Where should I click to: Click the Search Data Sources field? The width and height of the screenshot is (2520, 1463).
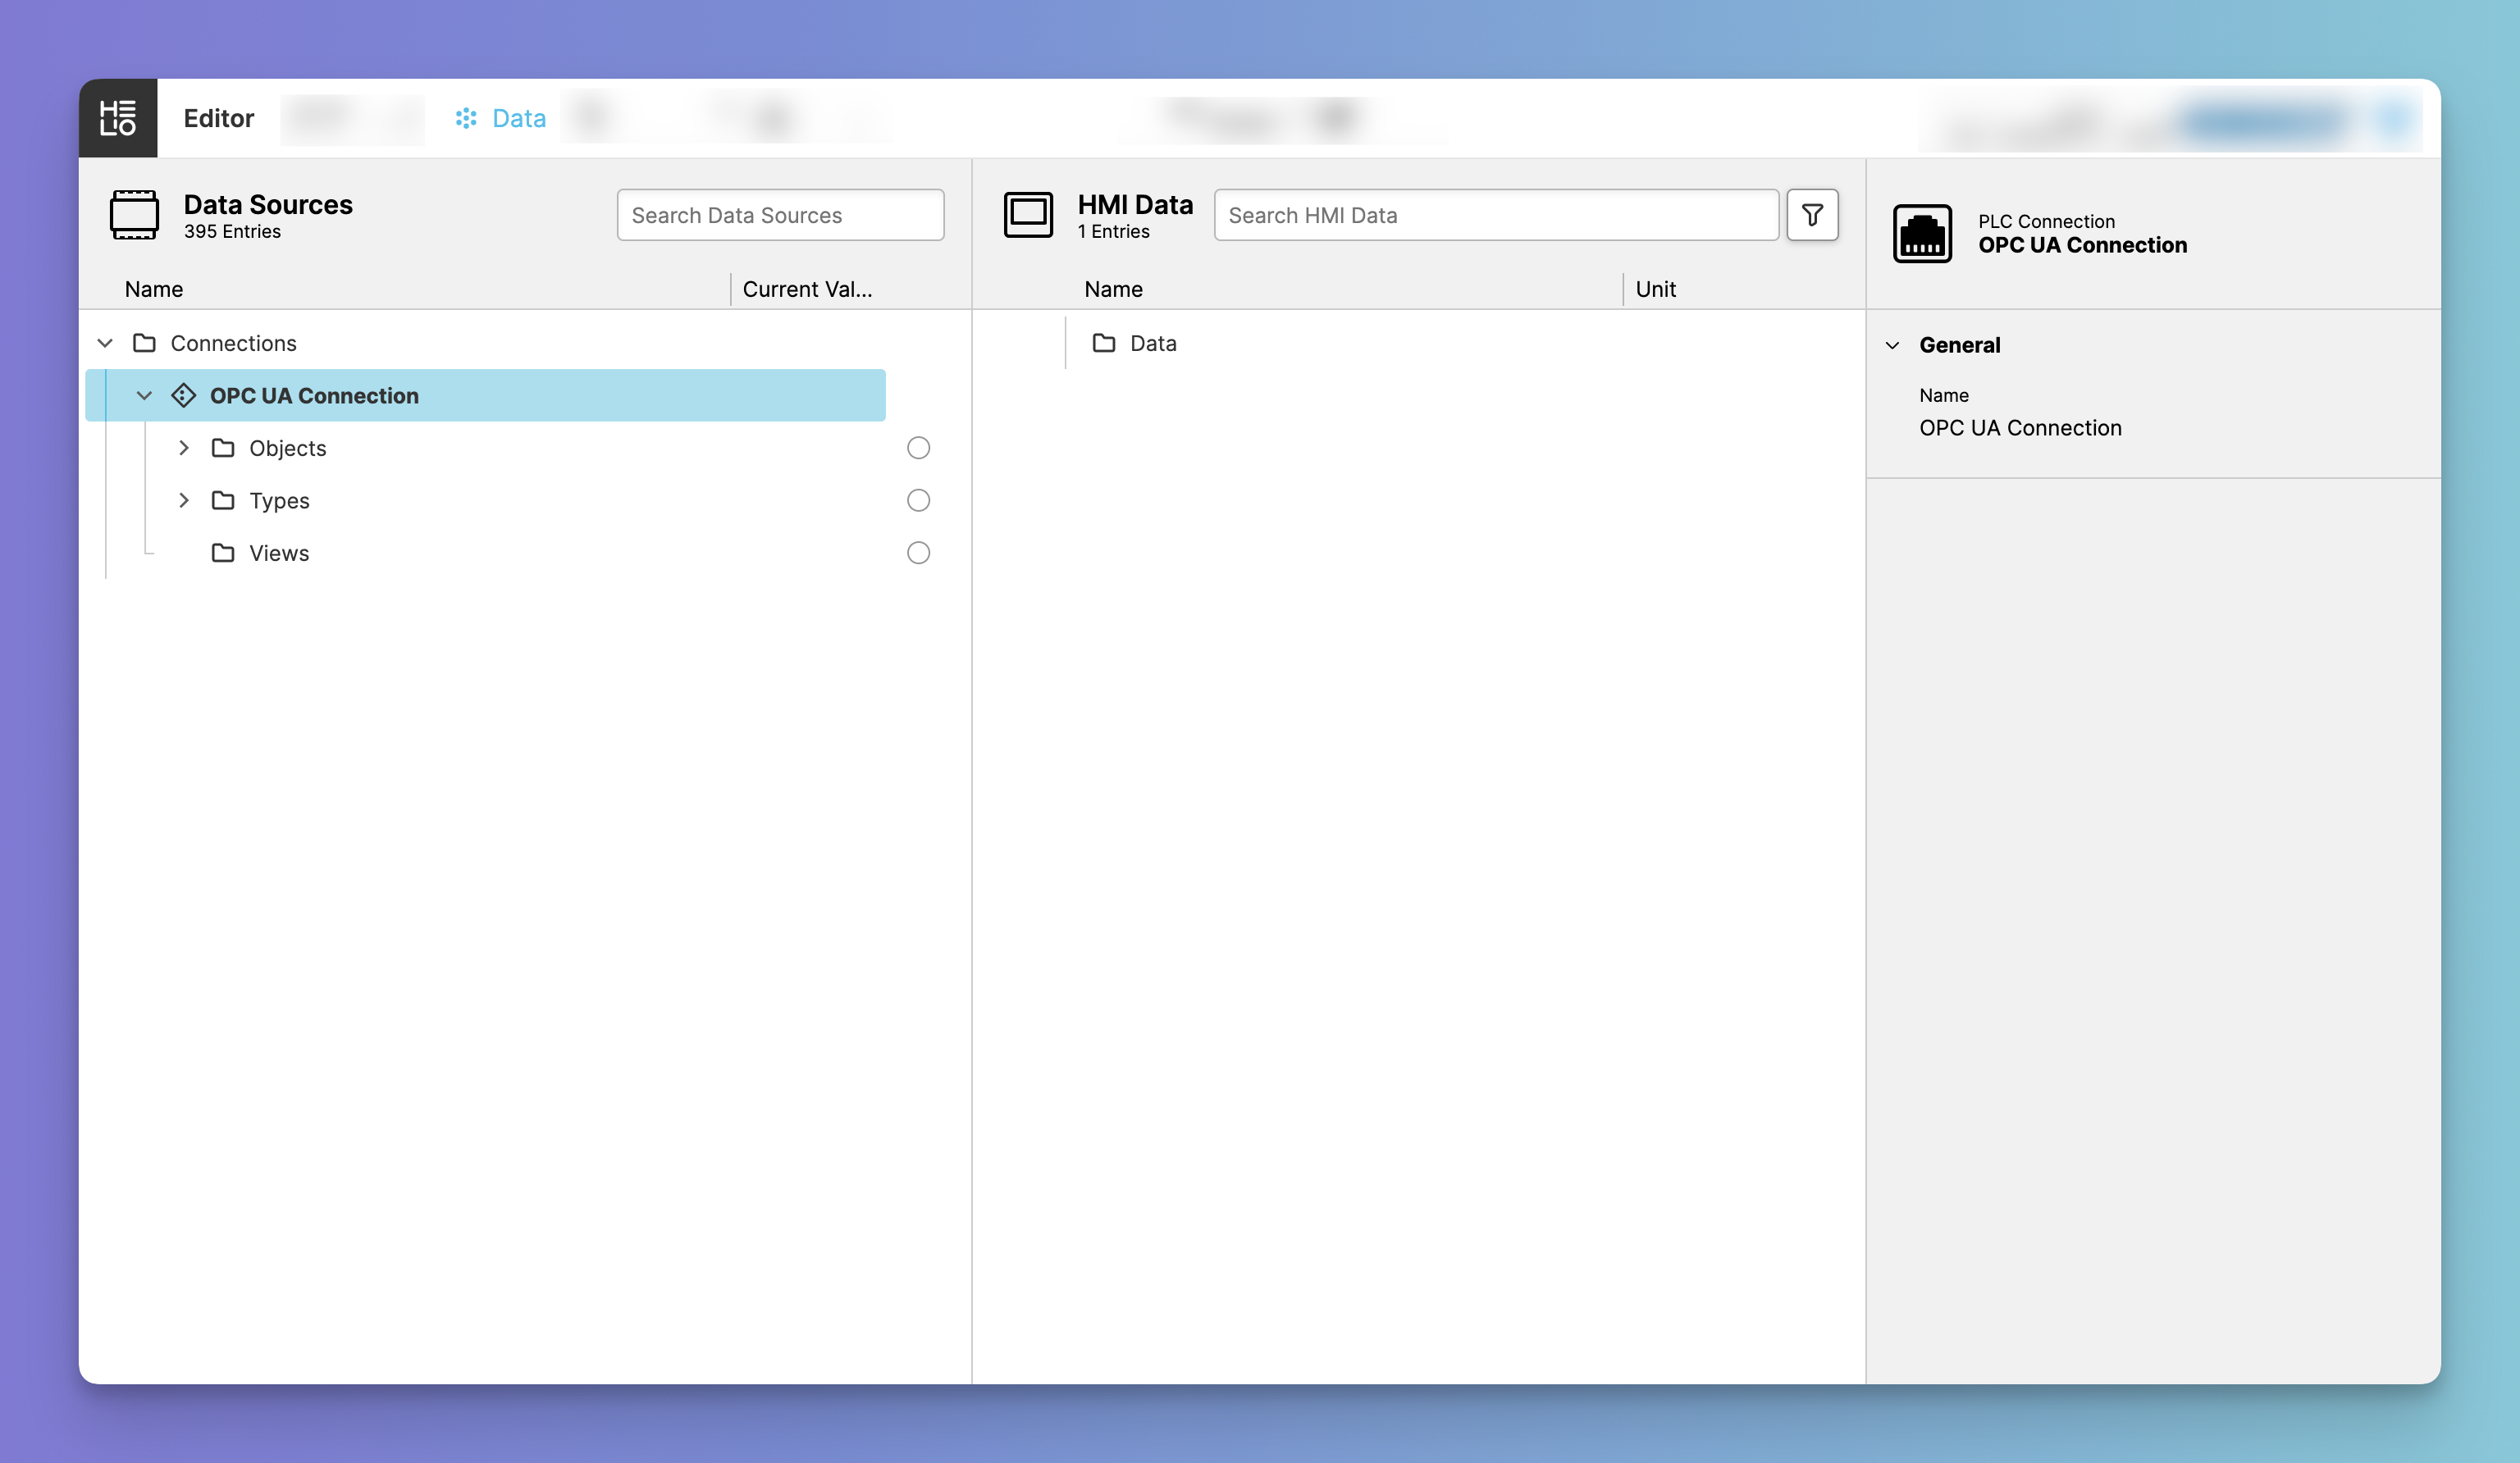780,215
